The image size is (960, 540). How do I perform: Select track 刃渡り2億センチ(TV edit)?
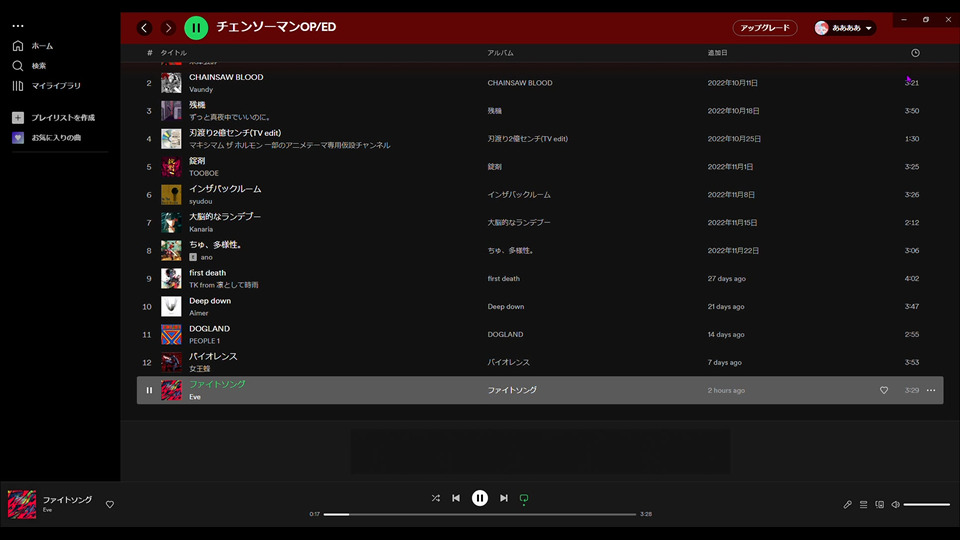[235, 133]
